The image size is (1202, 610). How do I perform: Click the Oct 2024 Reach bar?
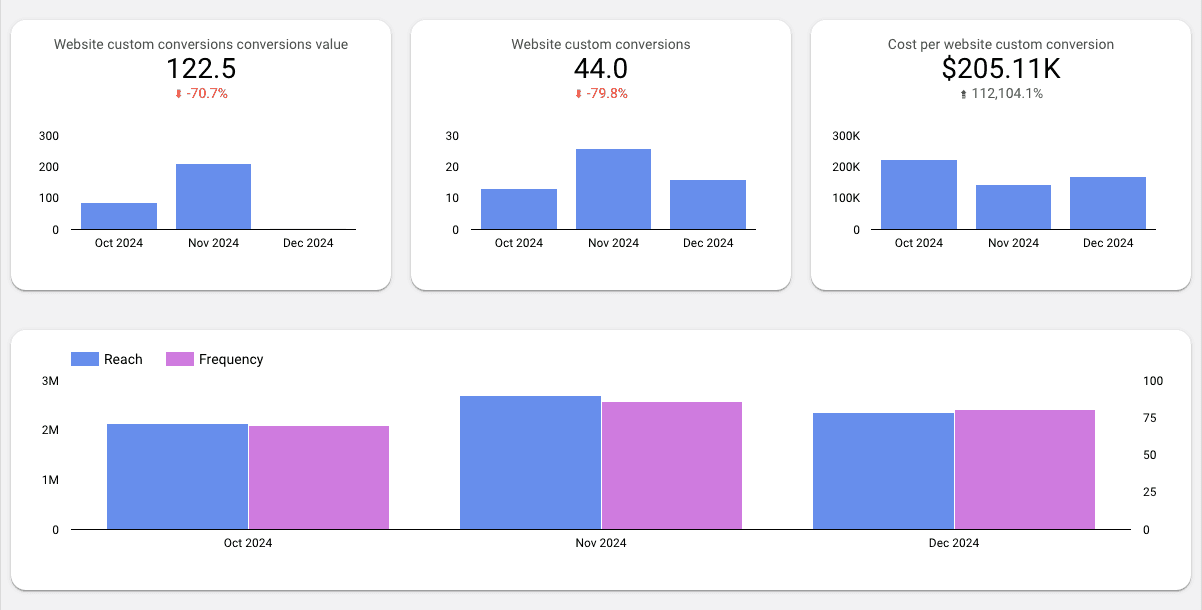(x=177, y=477)
